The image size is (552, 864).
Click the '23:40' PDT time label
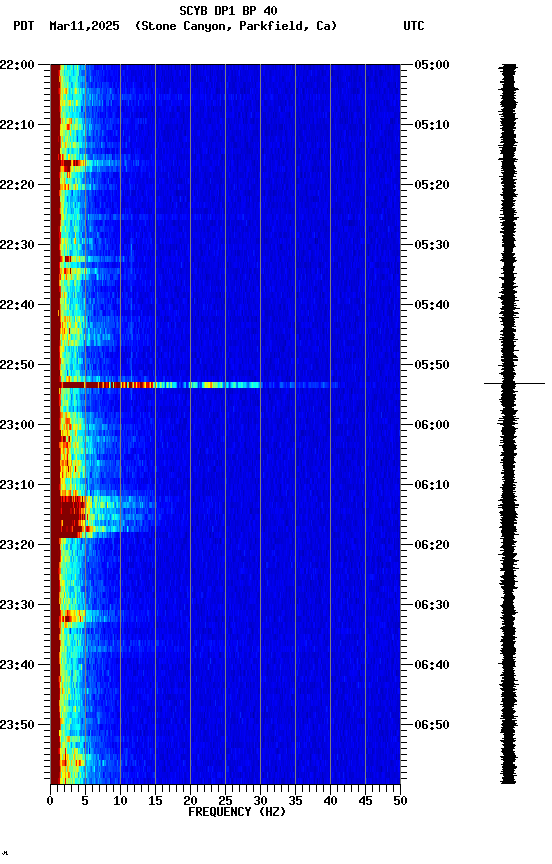tap(17, 665)
